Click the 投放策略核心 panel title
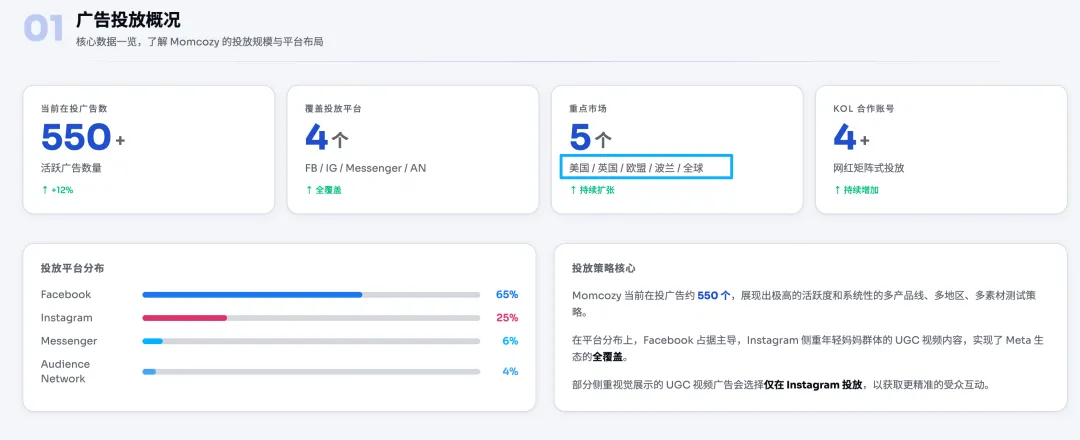This screenshot has height=440, width=1080. (604, 268)
